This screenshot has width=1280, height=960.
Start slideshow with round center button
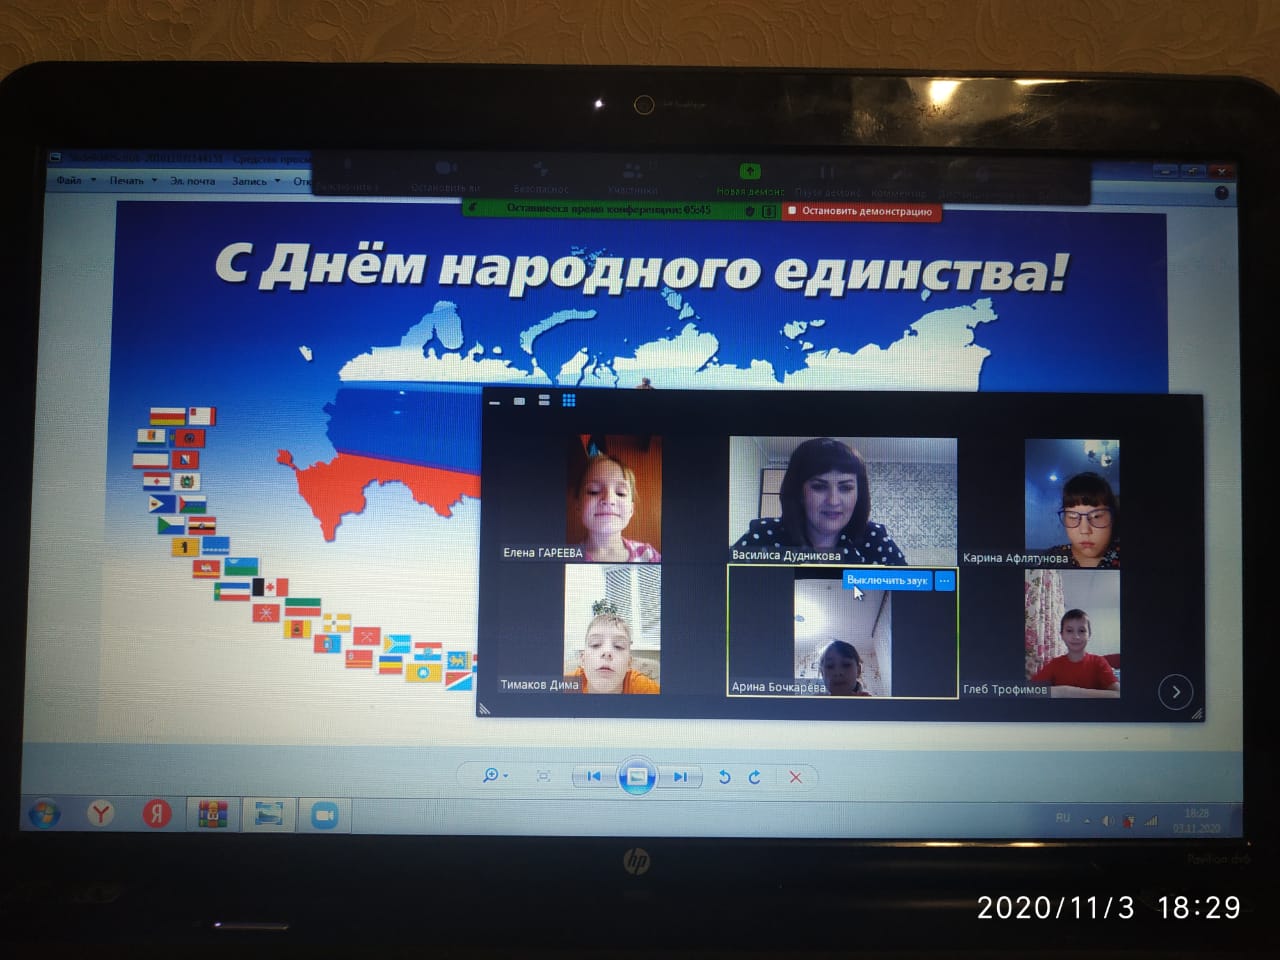tap(637, 777)
